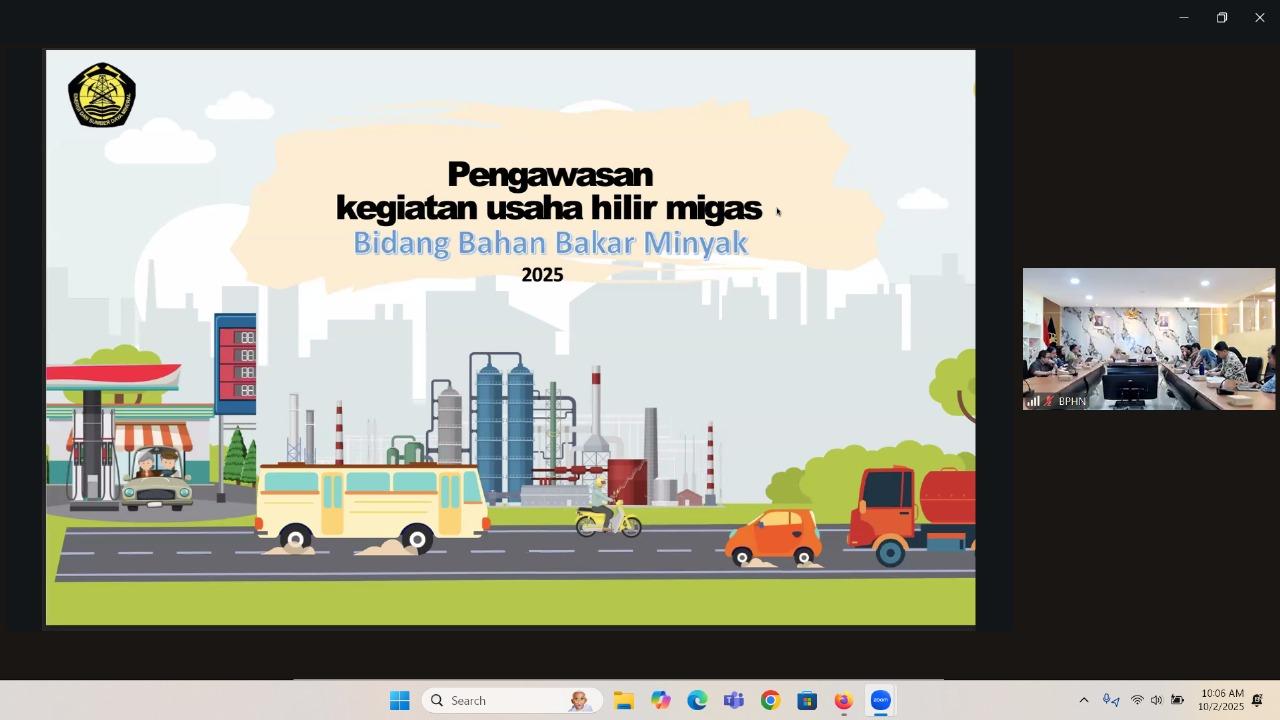Open notification bell in system tray
Image resolution: width=1280 pixels, height=720 pixels.
click(x=1257, y=700)
